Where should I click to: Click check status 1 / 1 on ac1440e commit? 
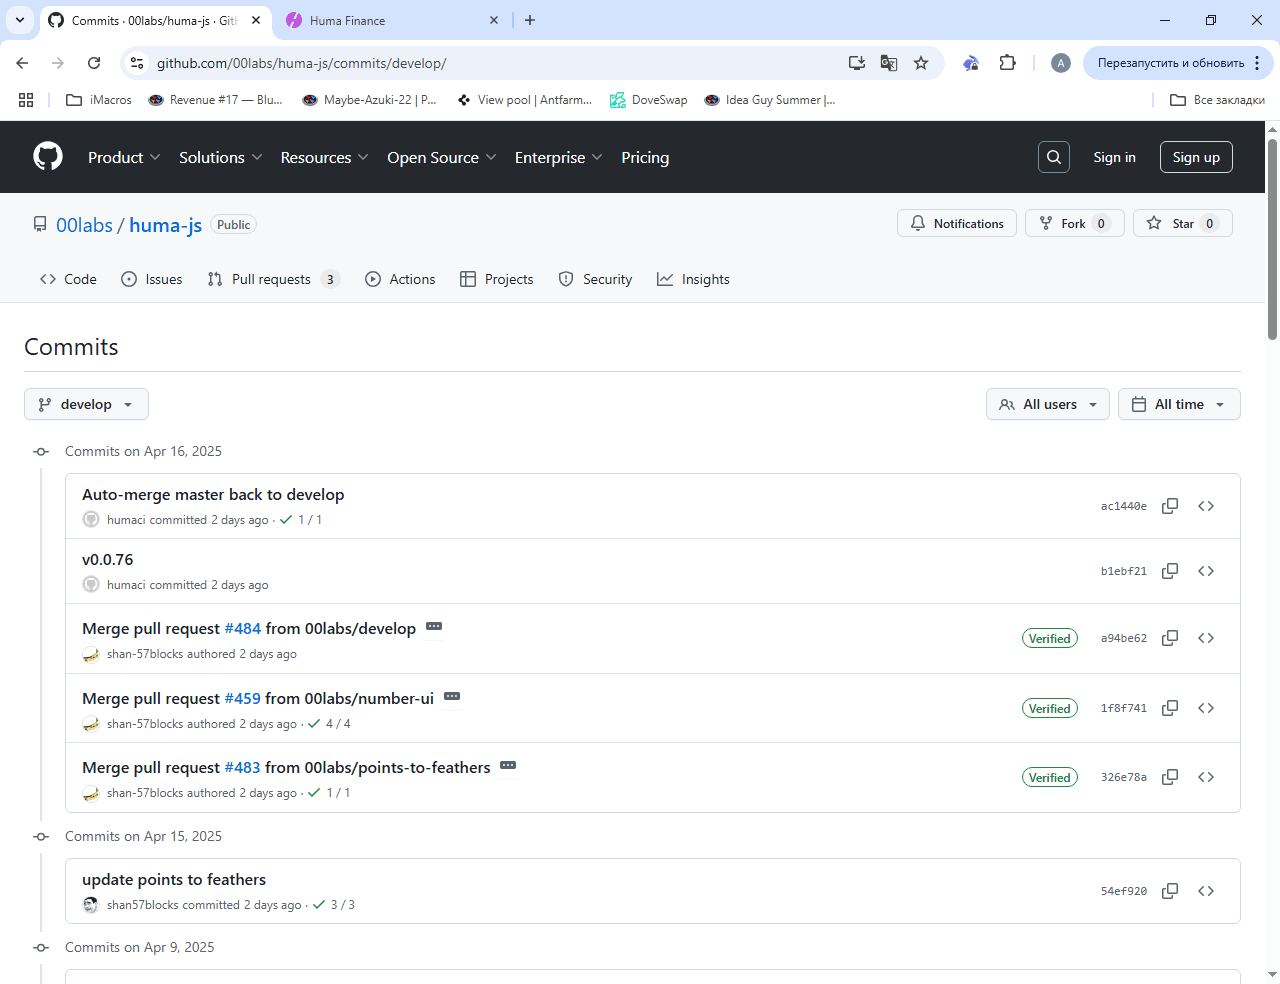point(301,520)
